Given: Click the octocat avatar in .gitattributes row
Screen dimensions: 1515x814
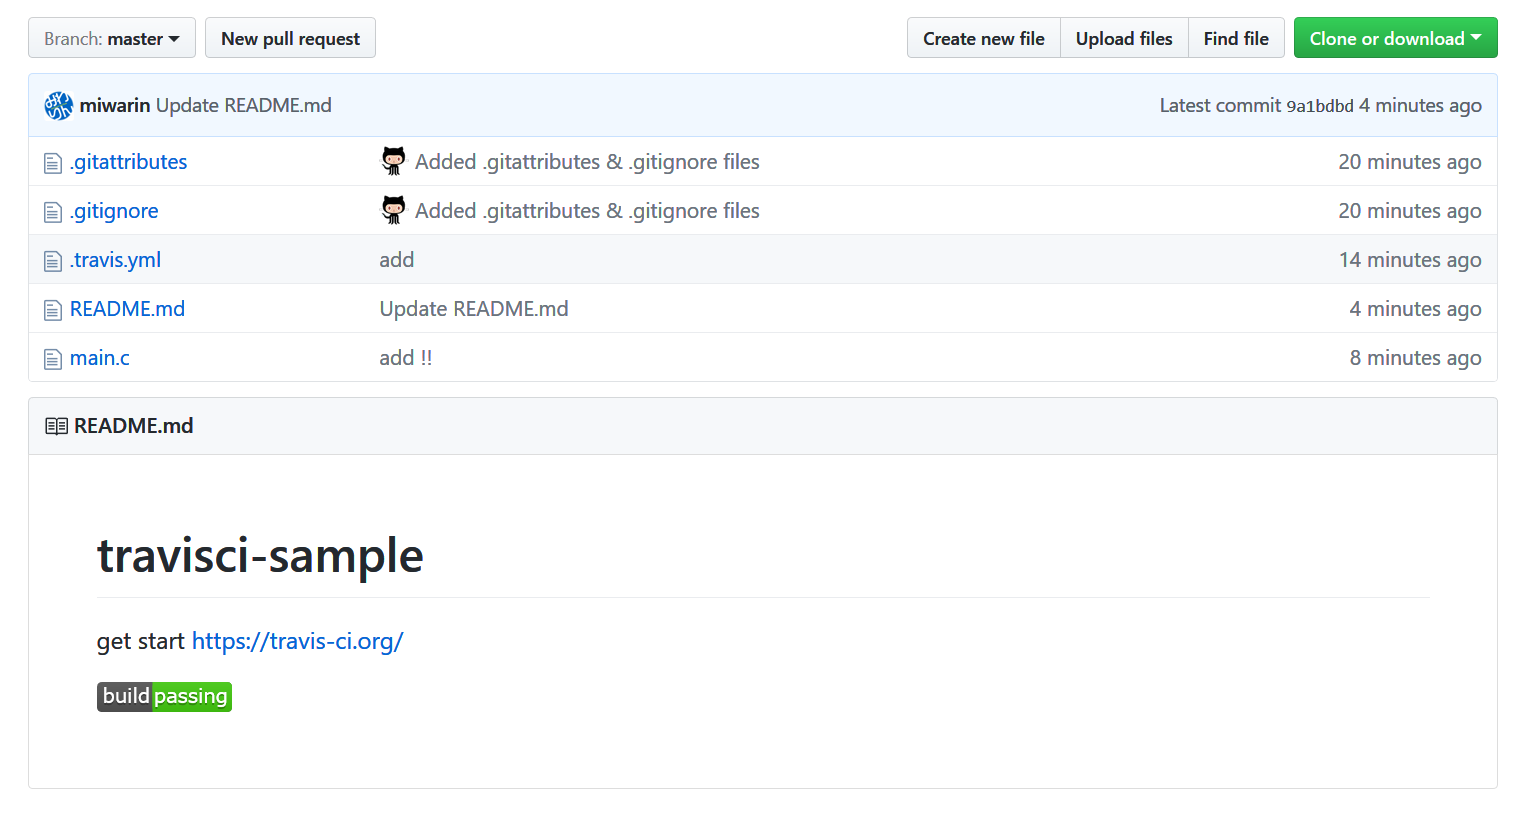Looking at the screenshot, I should click(394, 161).
